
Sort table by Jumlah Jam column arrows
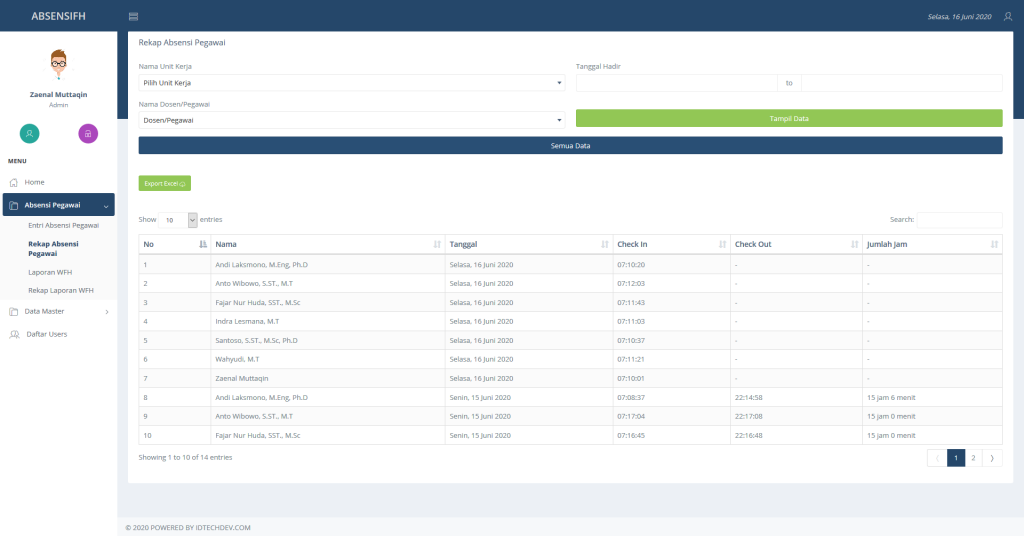[x=994, y=244]
